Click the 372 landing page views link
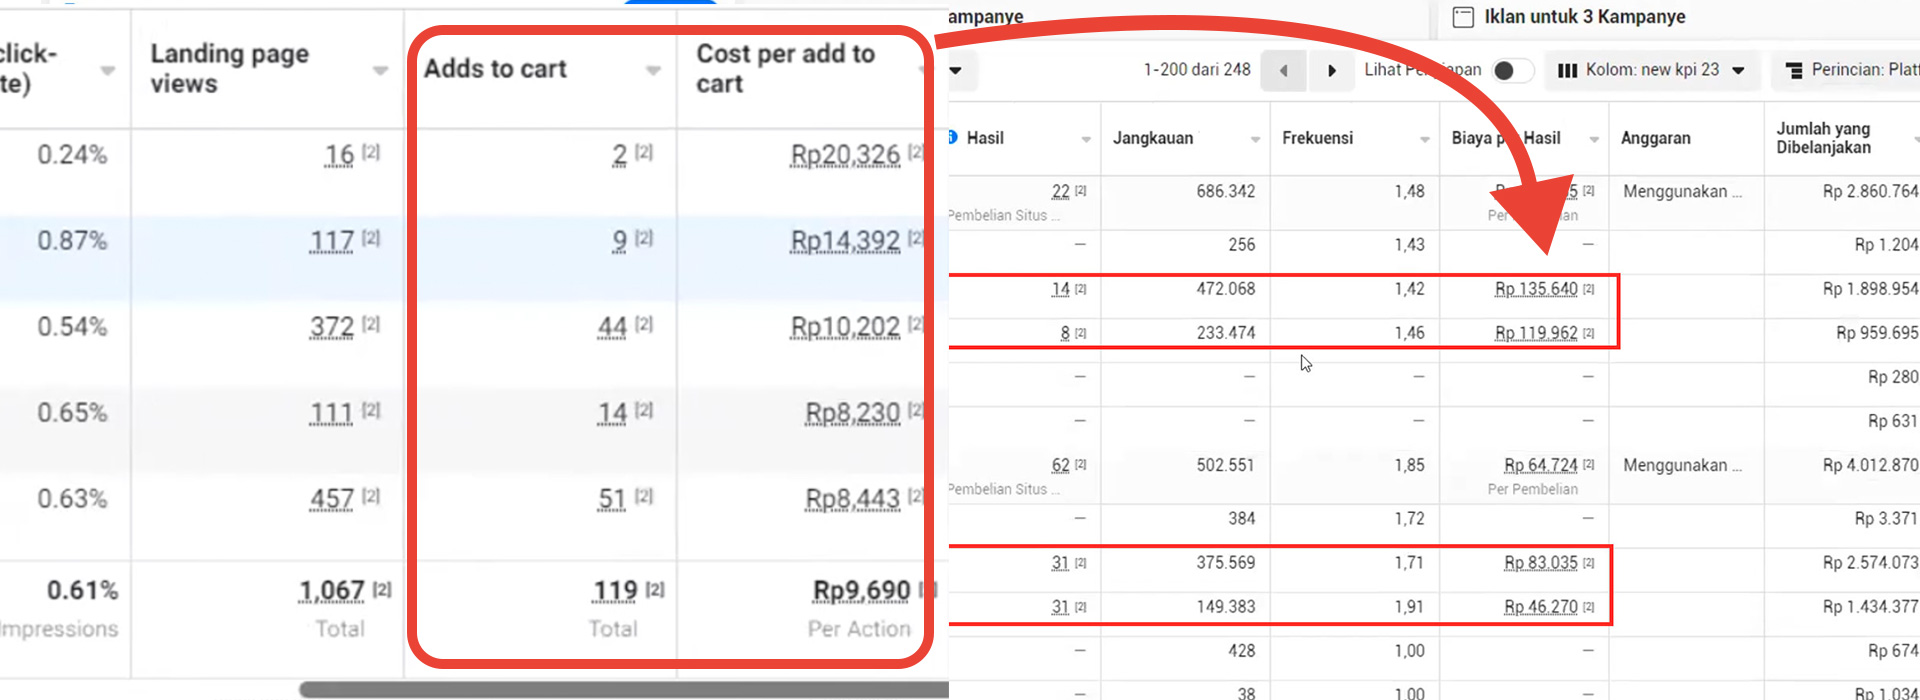Screen dimensions: 1920x700 point(332,327)
